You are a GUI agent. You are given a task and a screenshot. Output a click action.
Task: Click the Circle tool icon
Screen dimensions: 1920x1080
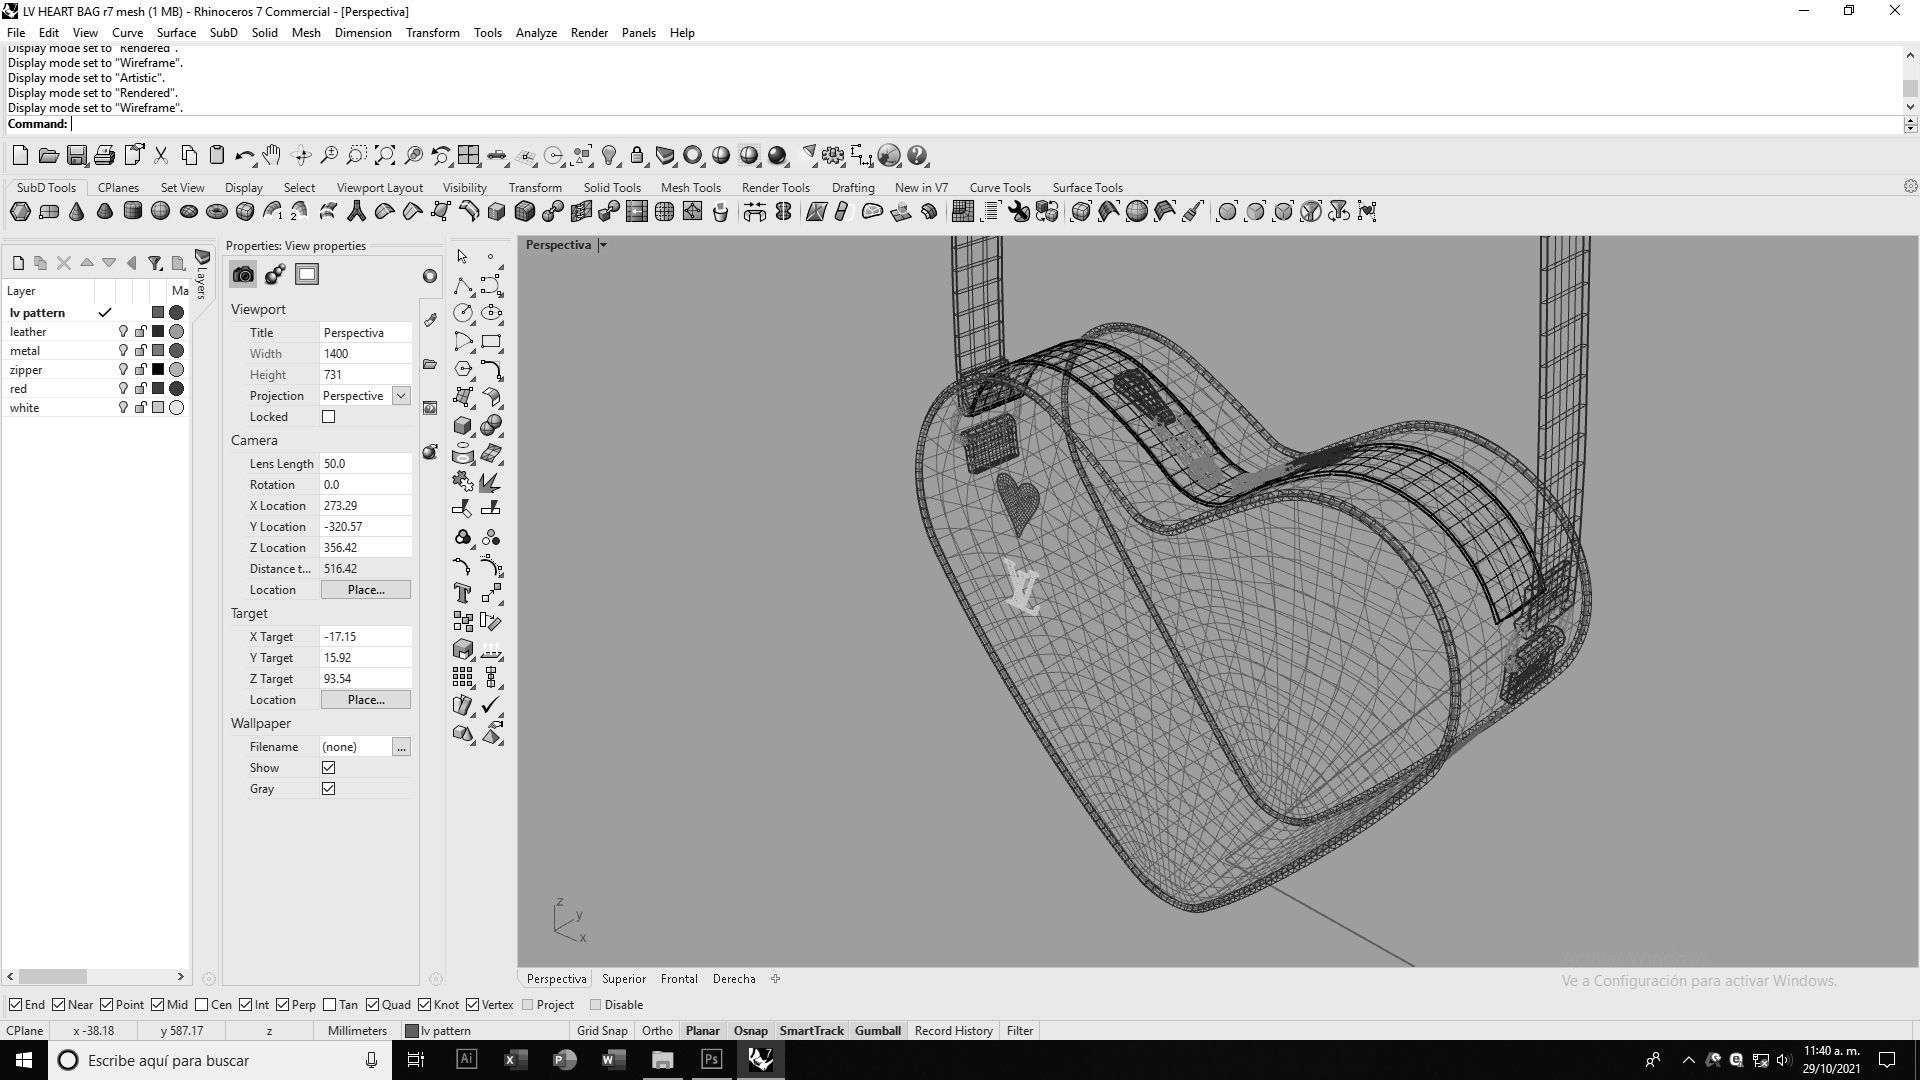pyautogui.click(x=462, y=313)
